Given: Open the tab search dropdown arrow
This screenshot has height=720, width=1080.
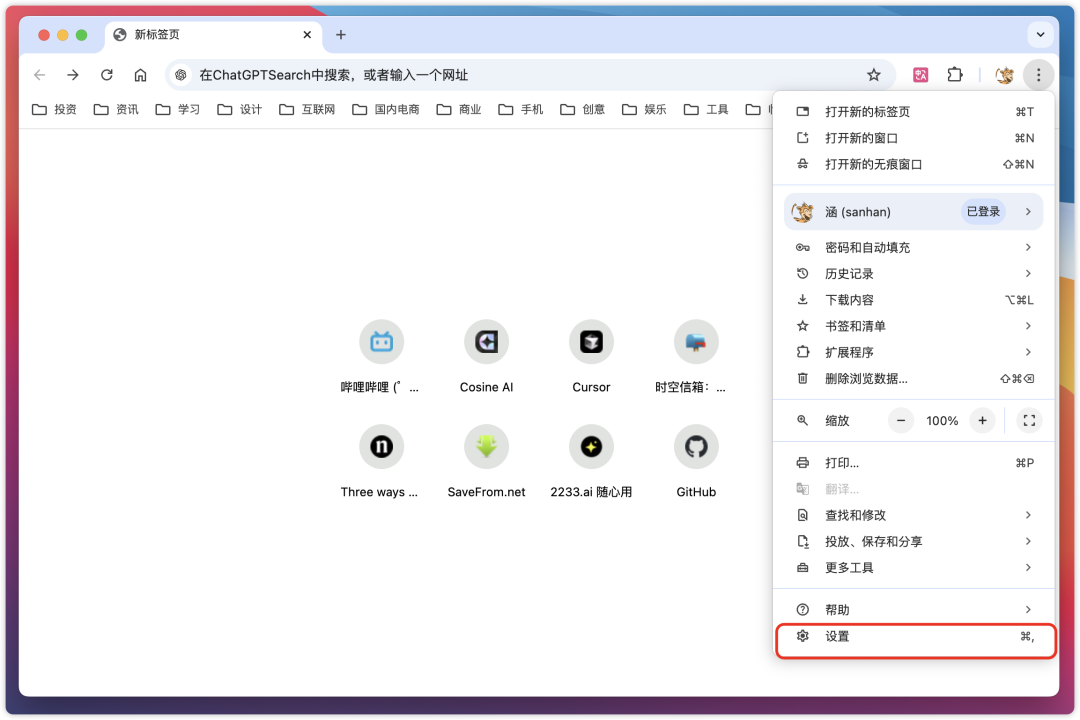Looking at the screenshot, I should pos(1041,34).
